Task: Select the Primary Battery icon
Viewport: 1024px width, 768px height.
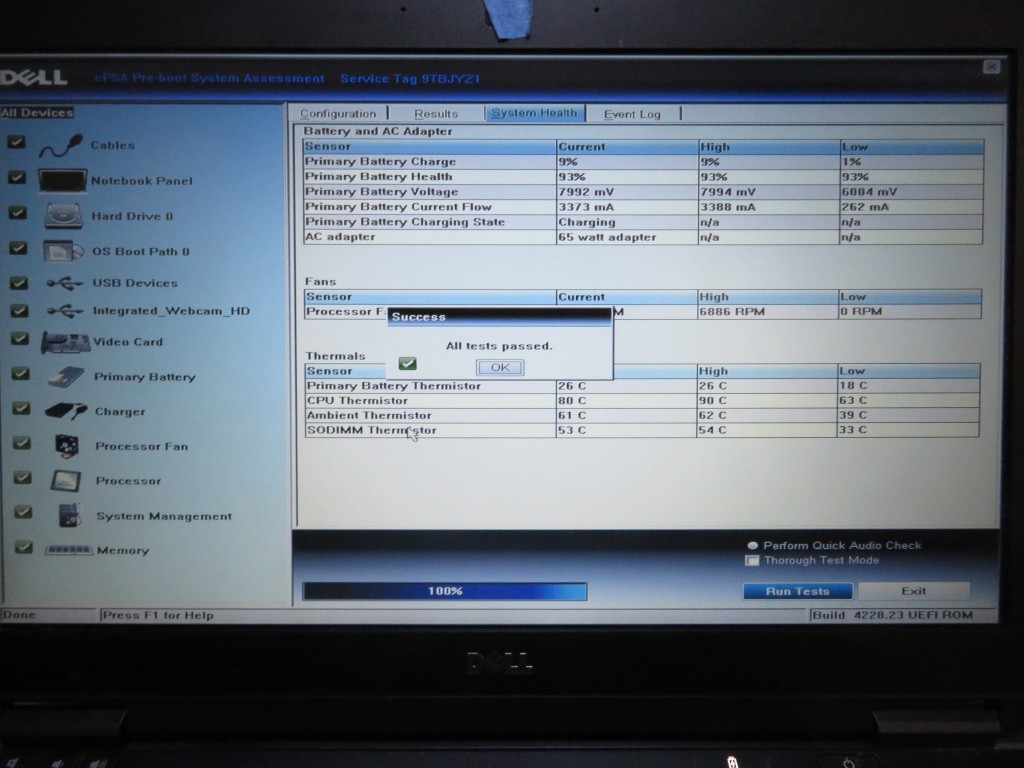Action: (66, 377)
